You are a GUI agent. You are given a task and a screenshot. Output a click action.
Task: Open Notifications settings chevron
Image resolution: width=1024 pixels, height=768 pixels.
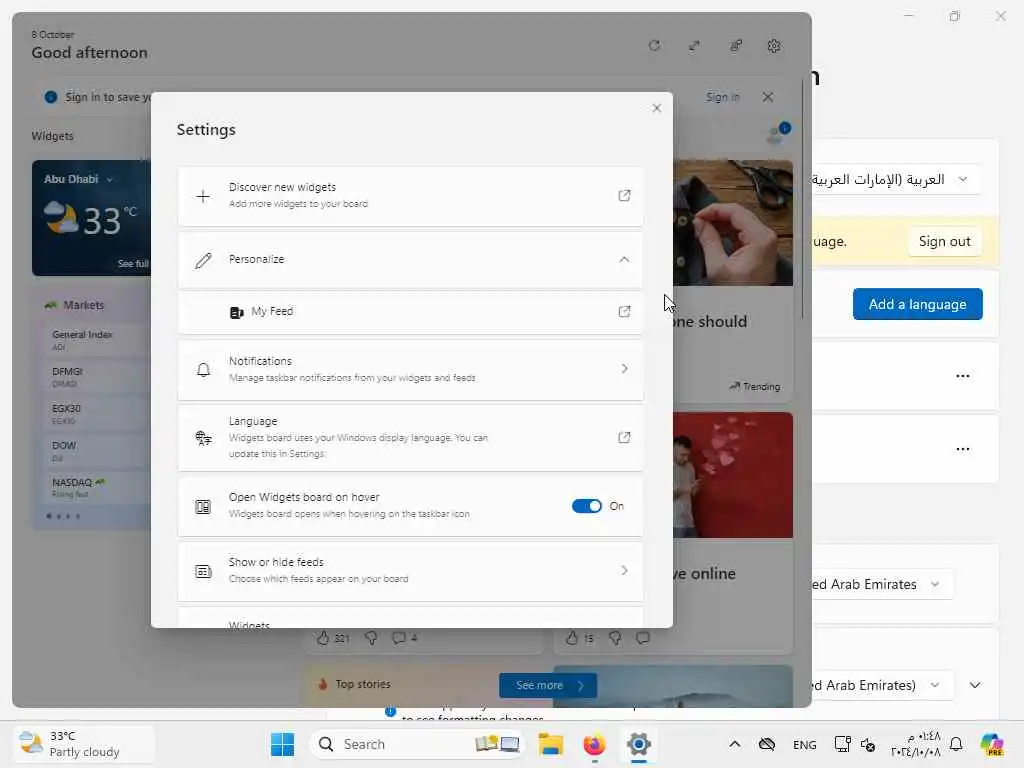tap(624, 369)
